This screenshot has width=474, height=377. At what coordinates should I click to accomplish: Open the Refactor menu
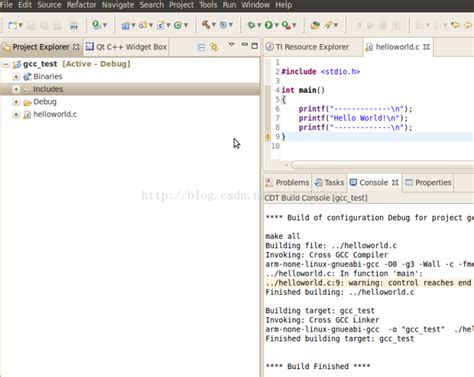(81, 5)
